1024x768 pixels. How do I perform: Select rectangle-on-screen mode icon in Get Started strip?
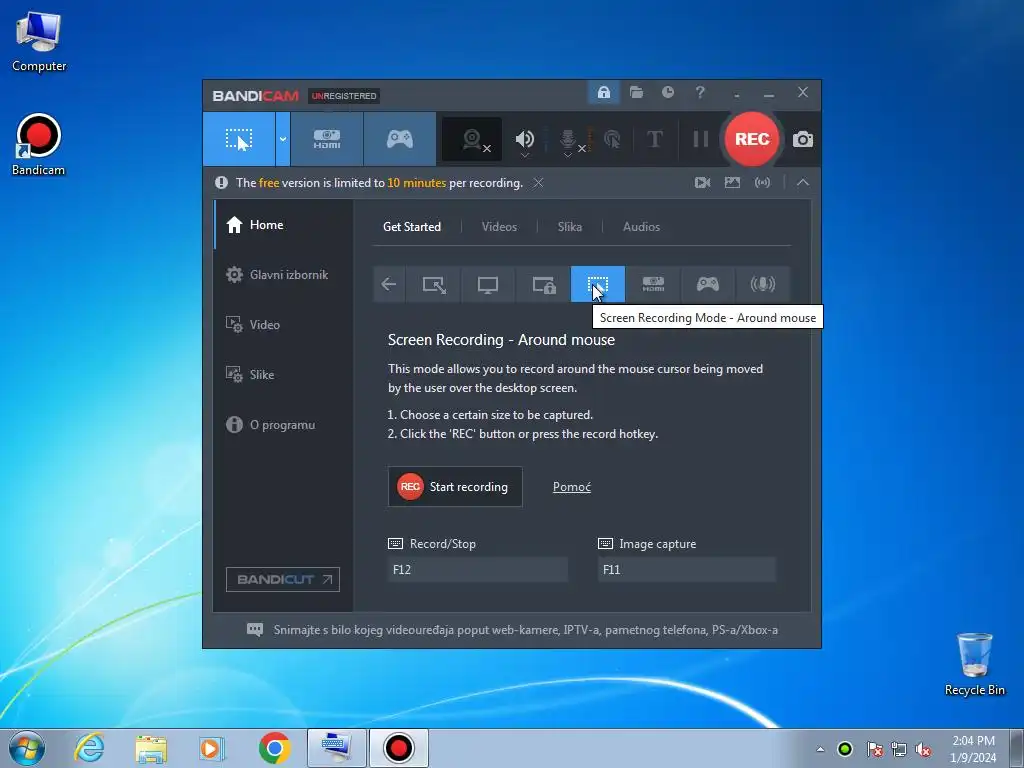[434, 284]
